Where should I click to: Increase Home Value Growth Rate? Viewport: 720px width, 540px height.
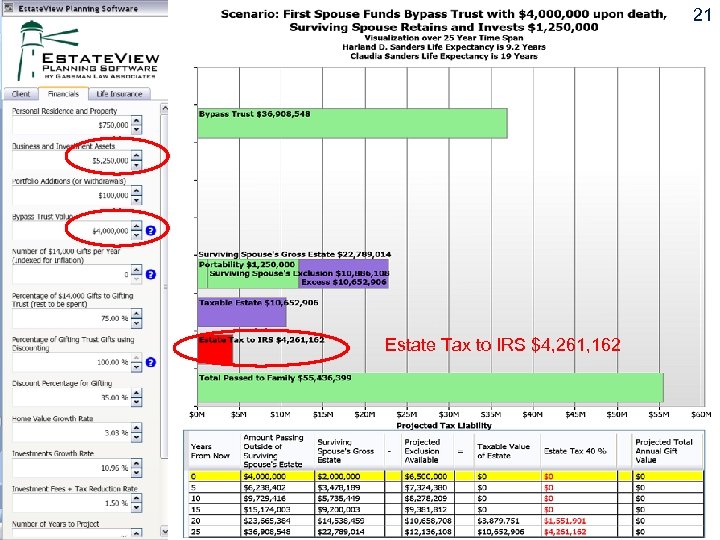coord(136,428)
